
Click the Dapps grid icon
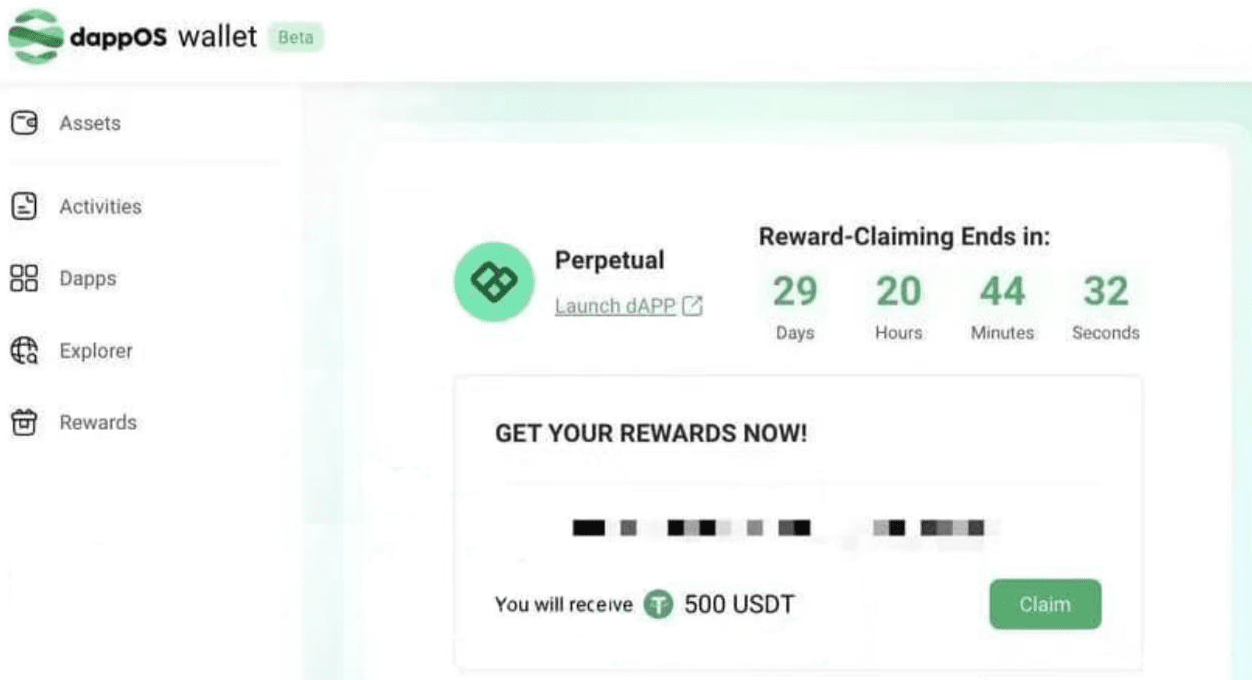(x=24, y=278)
